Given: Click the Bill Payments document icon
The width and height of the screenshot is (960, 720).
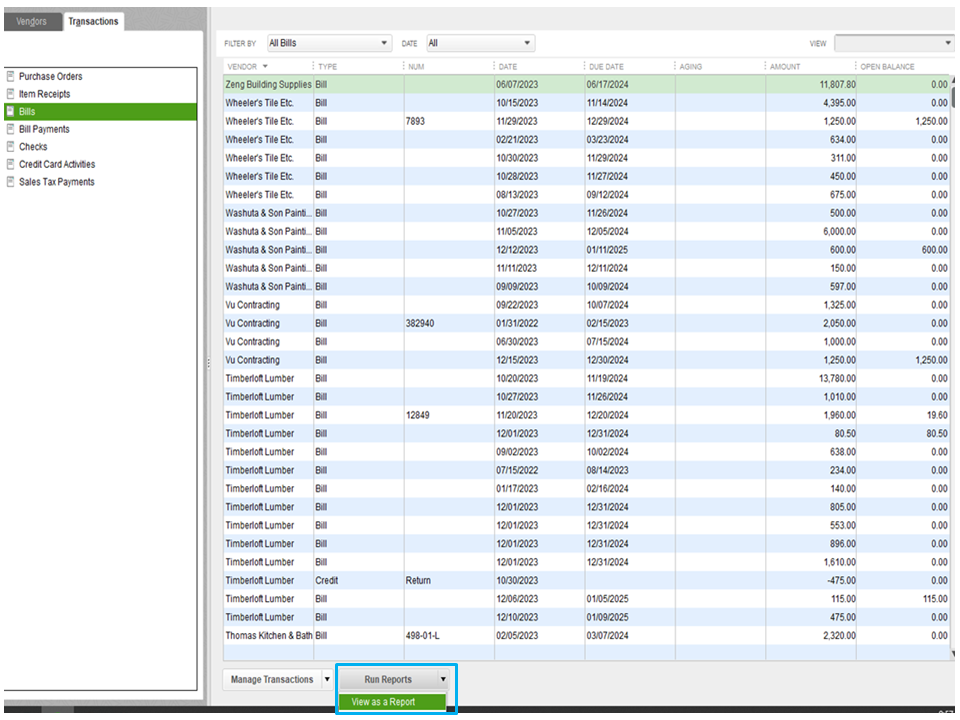Looking at the screenshot, I should [10, 129].
